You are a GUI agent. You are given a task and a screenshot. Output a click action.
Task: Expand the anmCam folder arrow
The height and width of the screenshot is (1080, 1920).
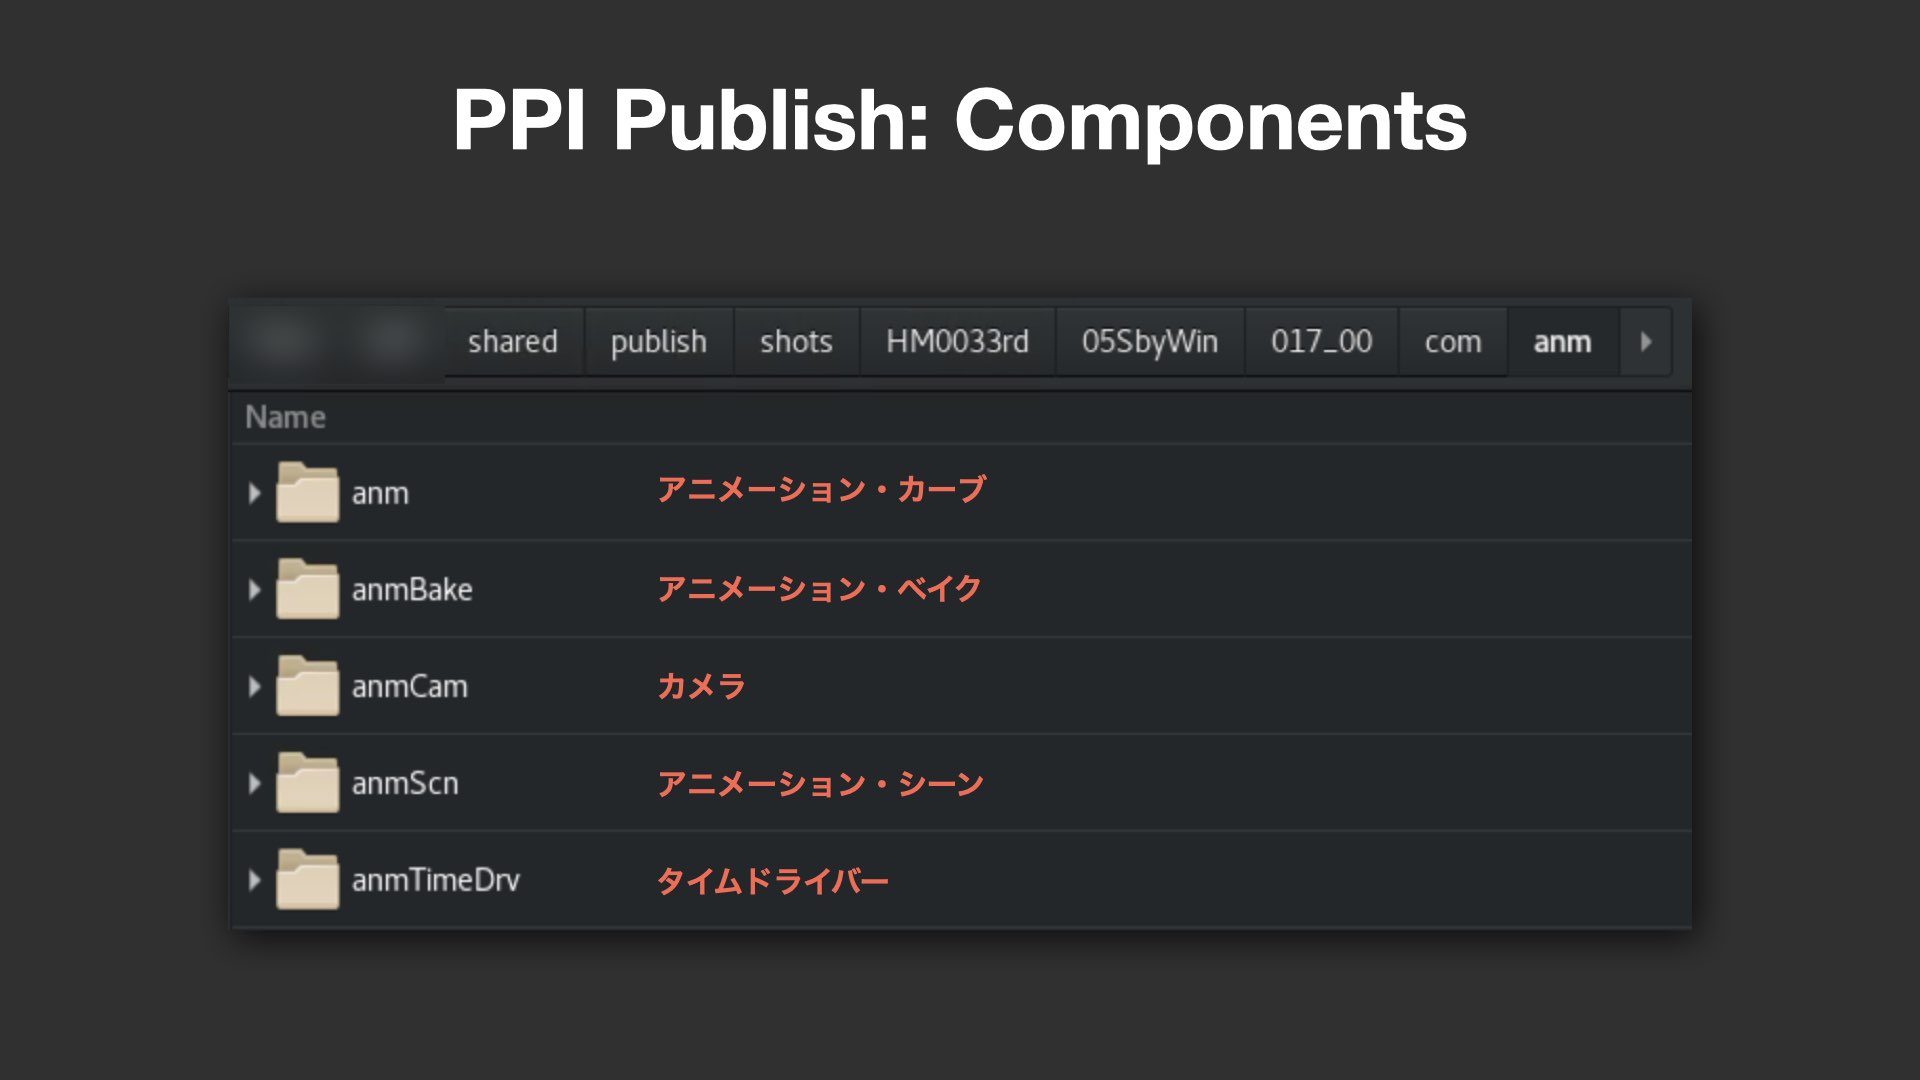point(254,686)
